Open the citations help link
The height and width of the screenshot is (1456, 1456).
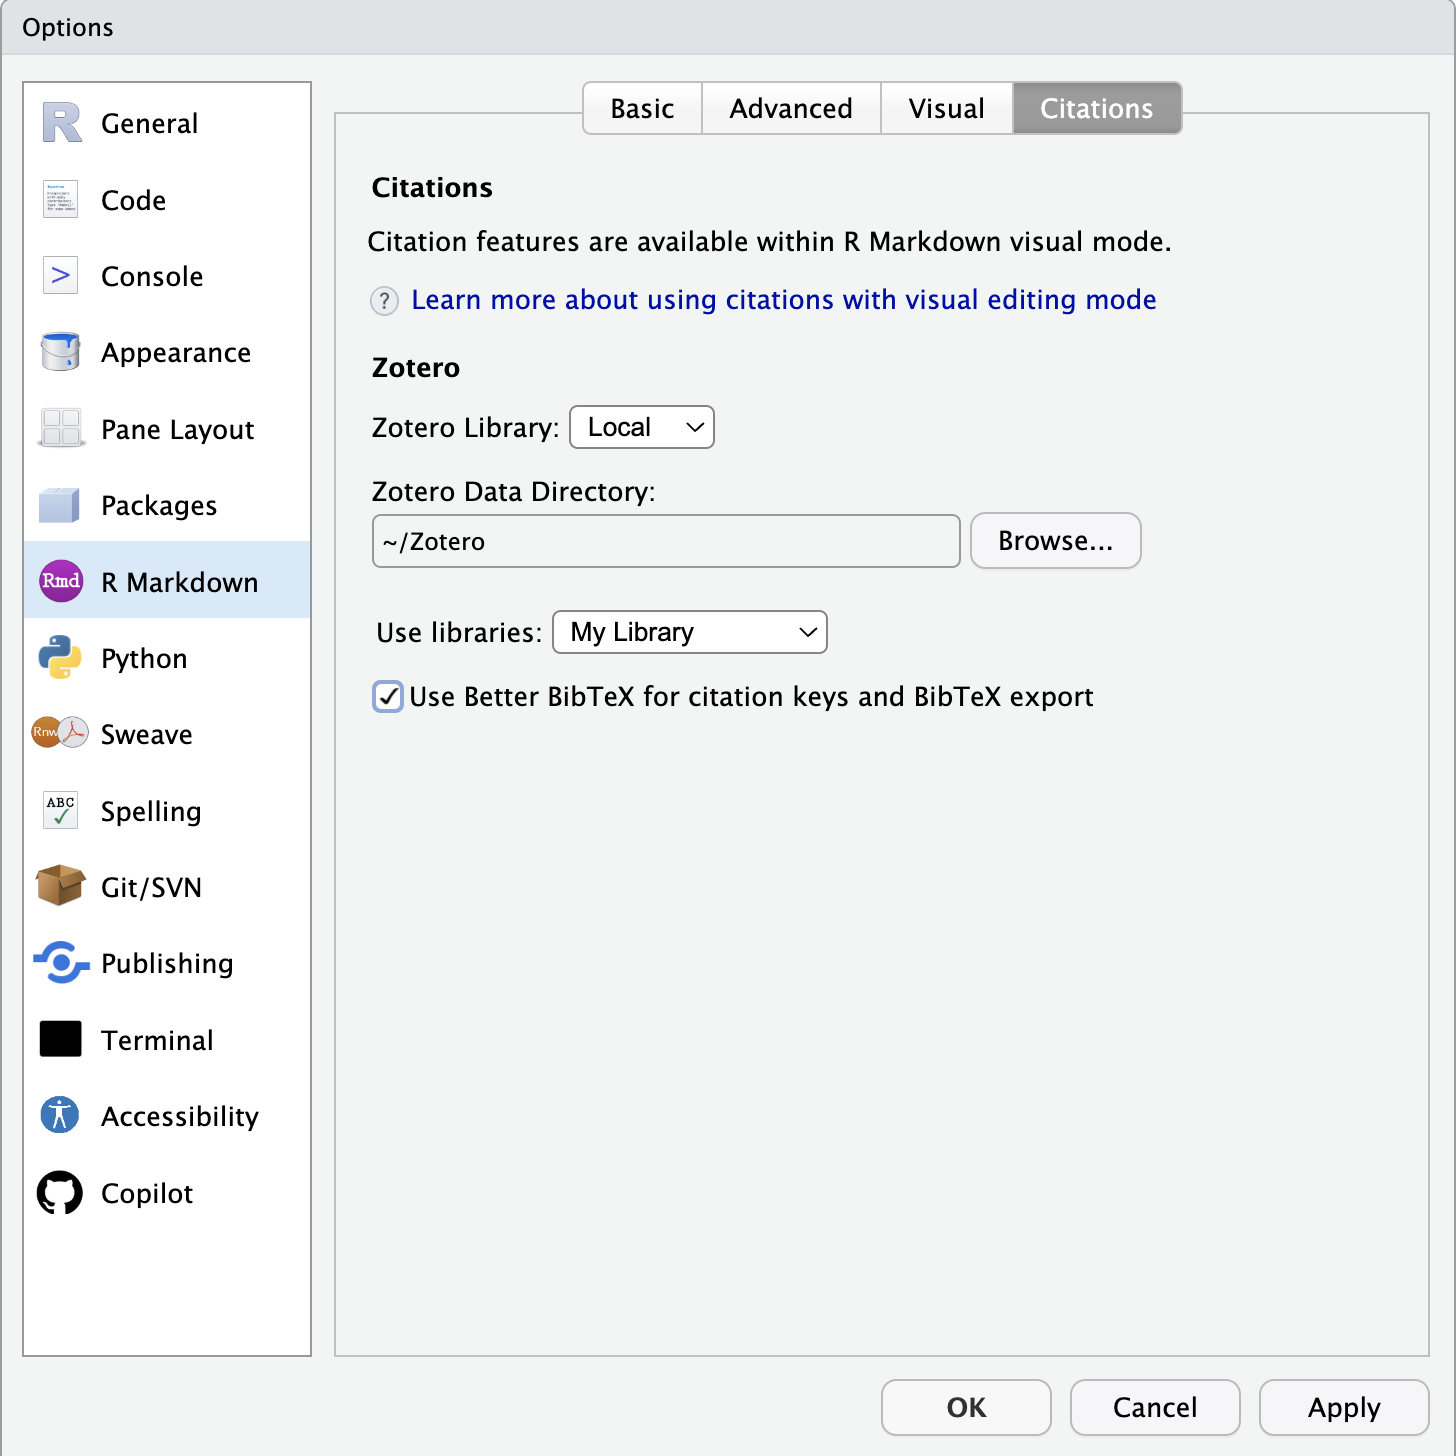(784, 300)
